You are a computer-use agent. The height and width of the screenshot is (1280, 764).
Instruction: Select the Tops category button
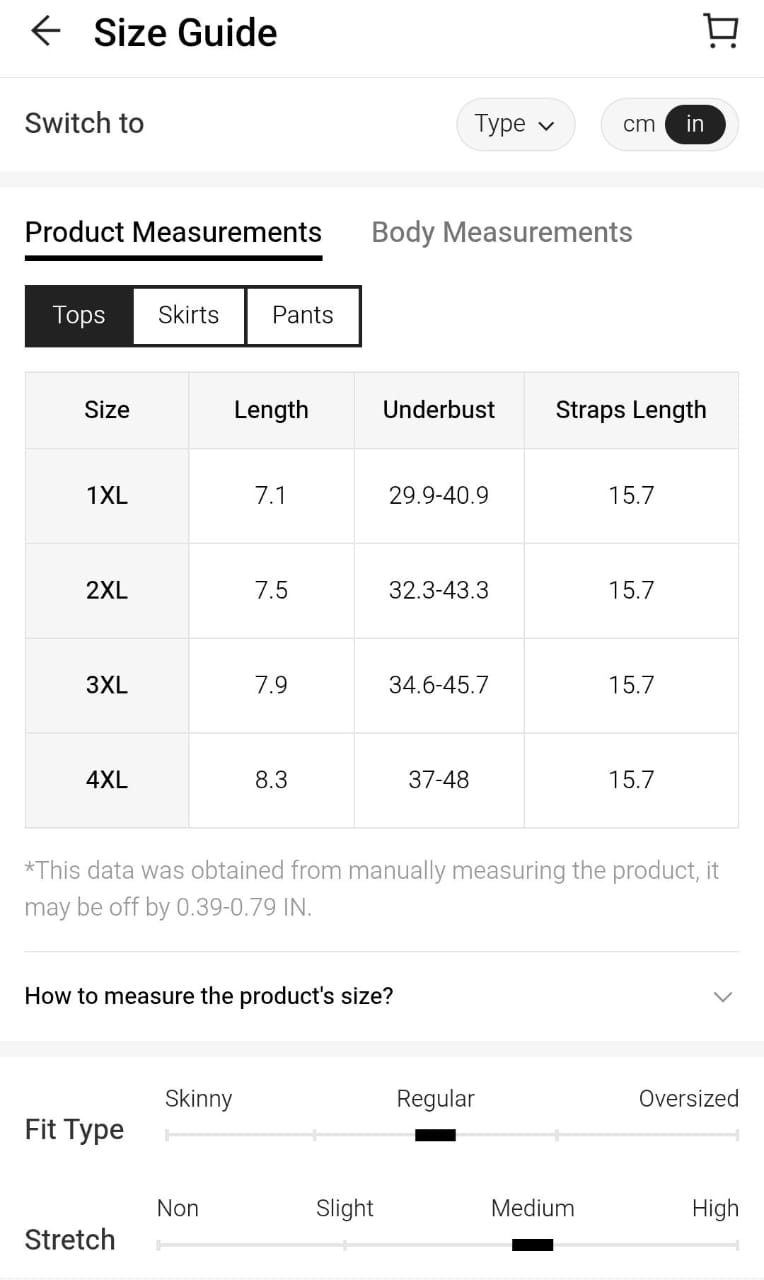coord(79,315)
